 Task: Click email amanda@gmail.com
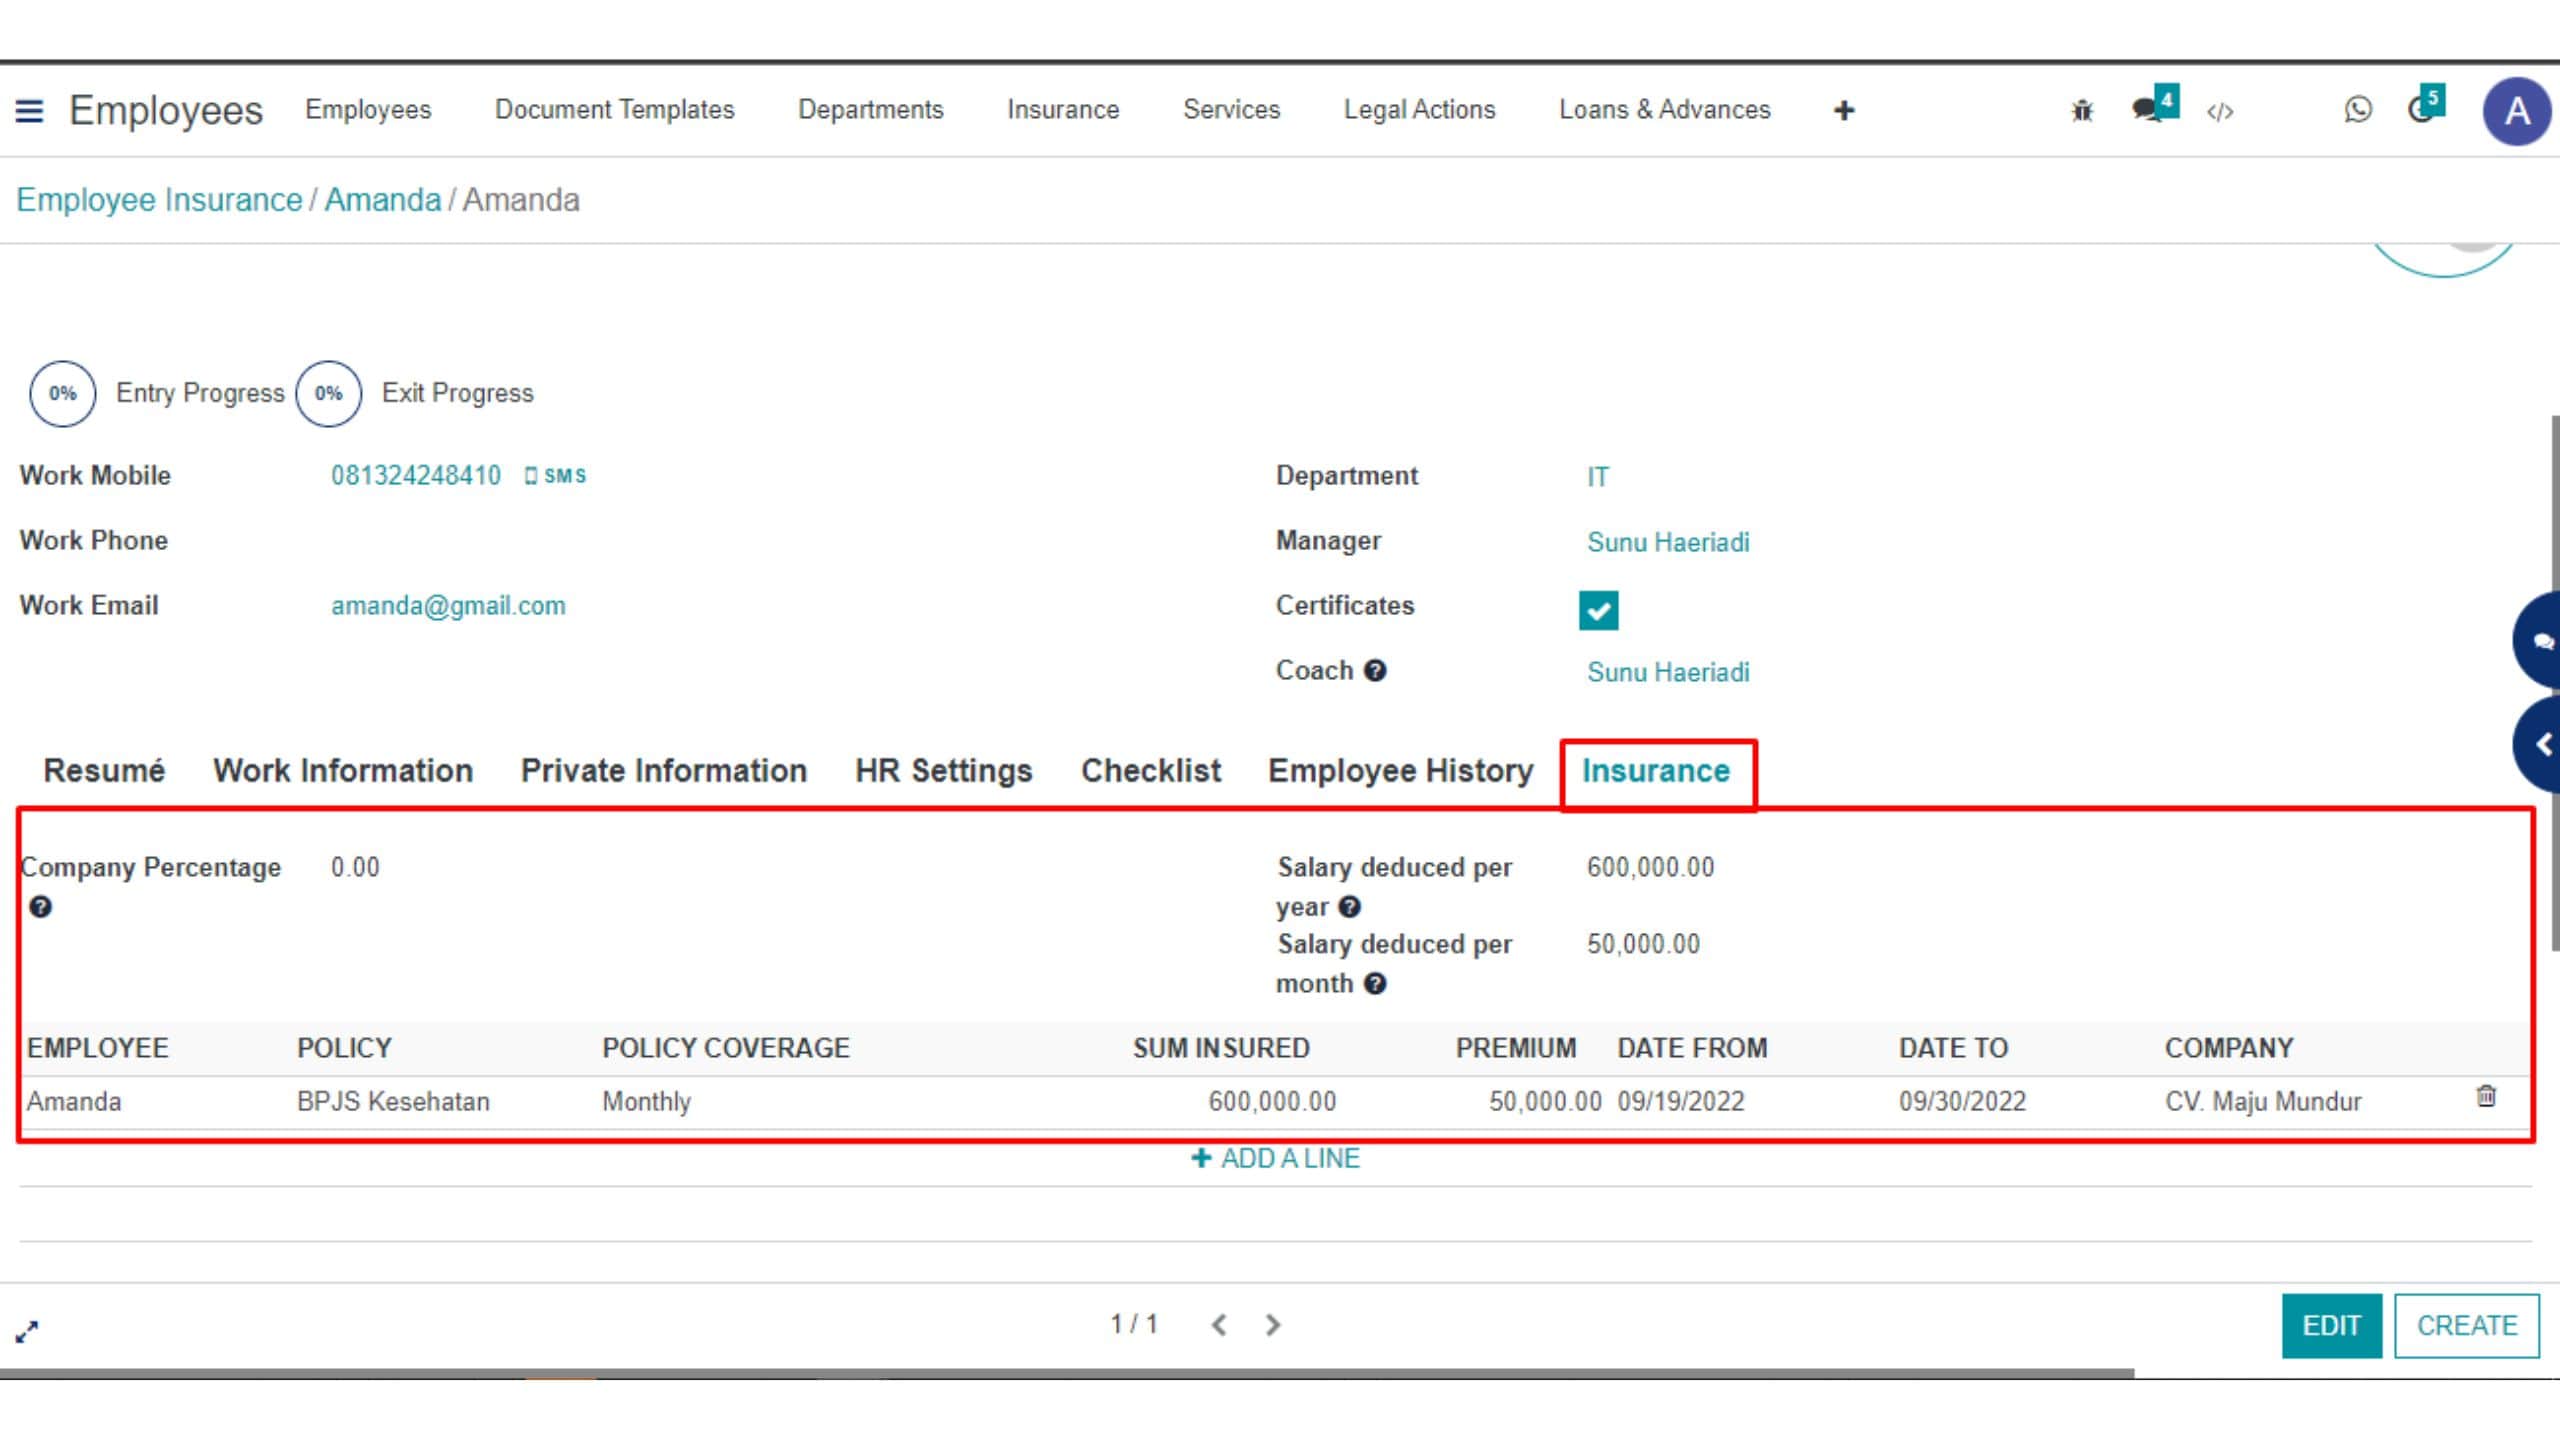pyautogui.click(x=448, y=606)
